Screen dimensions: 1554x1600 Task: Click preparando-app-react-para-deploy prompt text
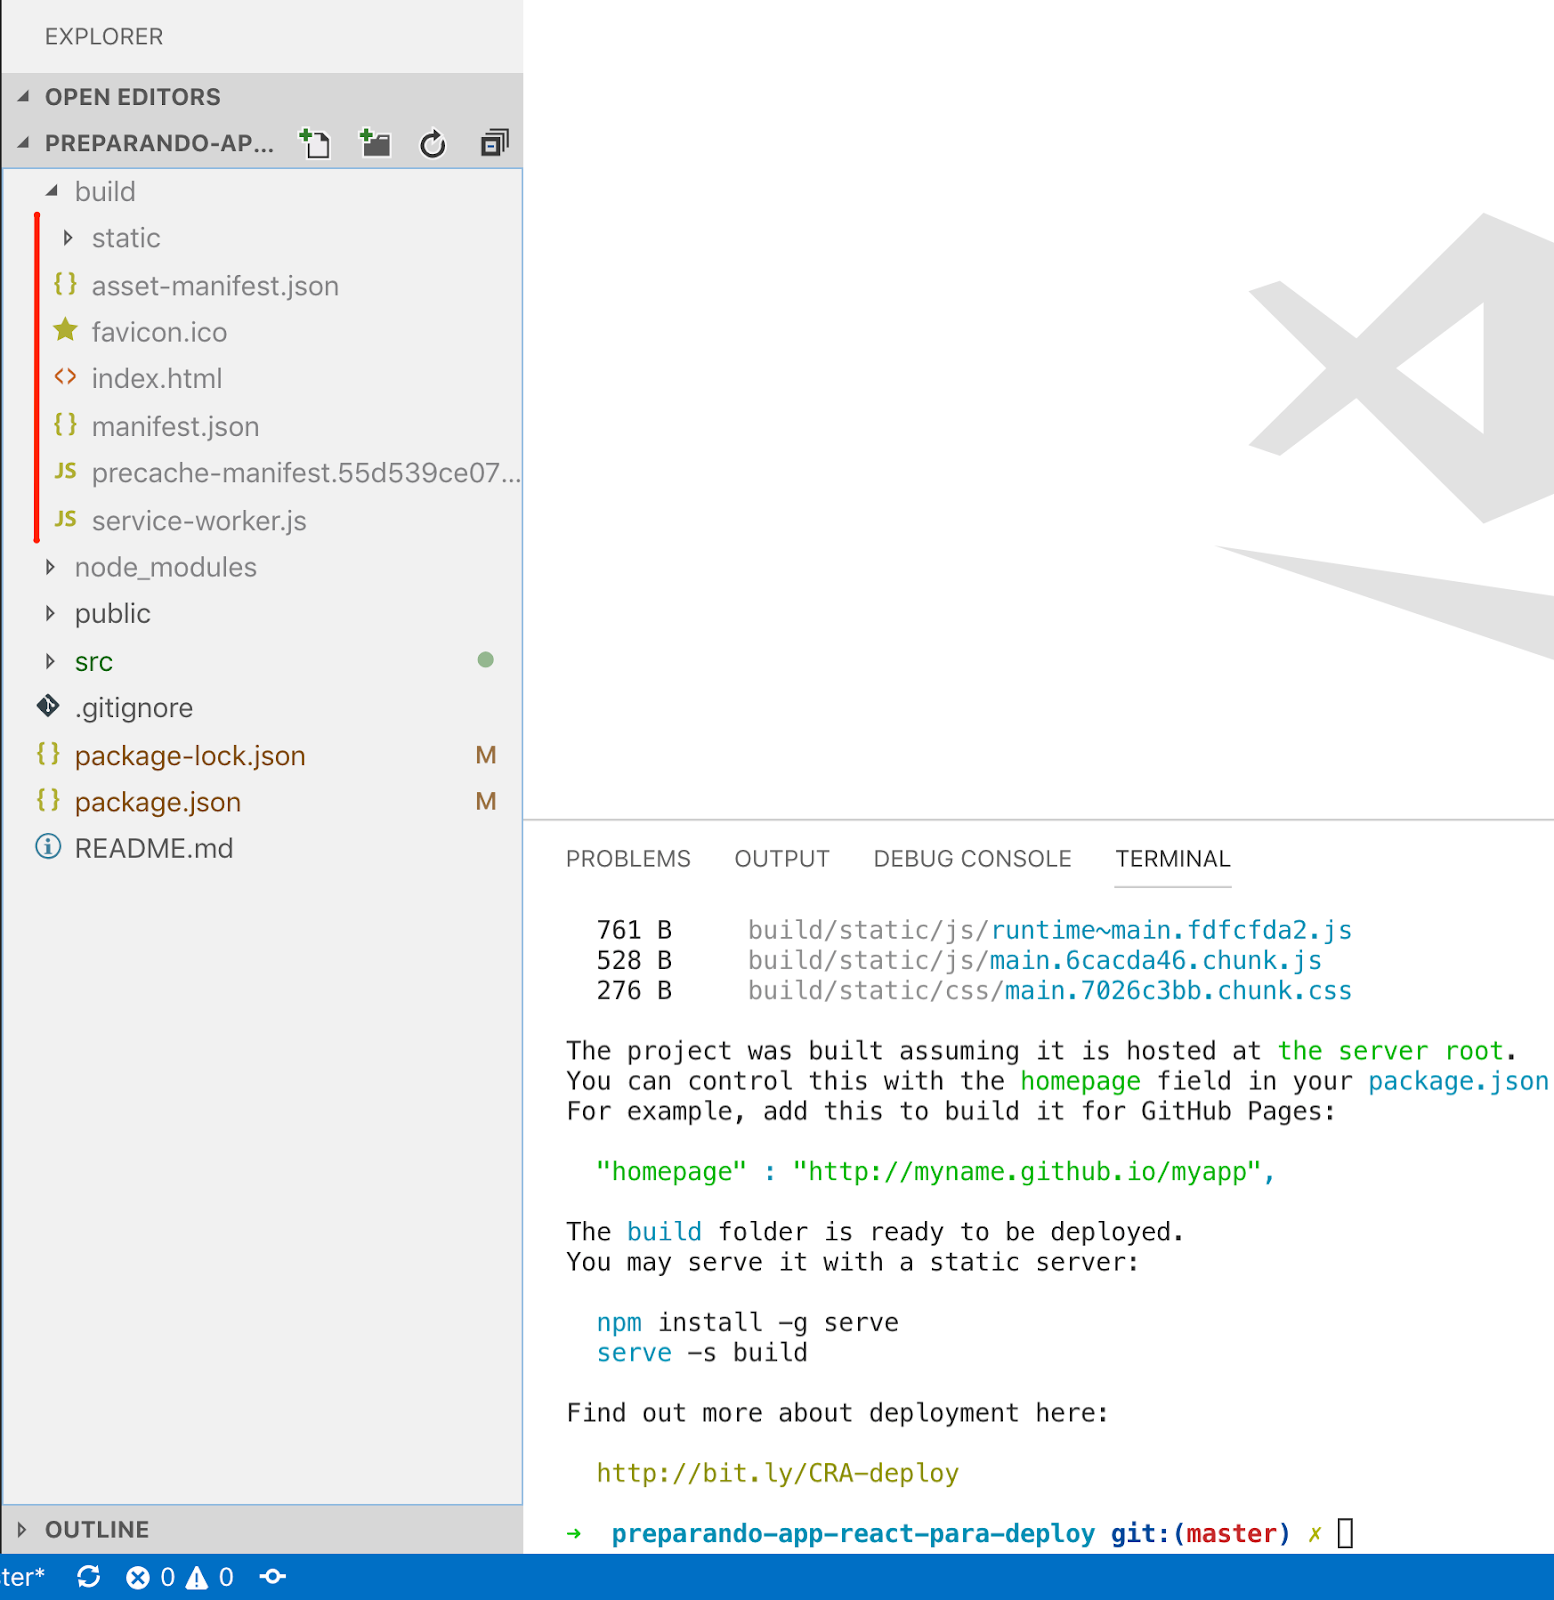pyautogui.click(x=853, y=1533)
